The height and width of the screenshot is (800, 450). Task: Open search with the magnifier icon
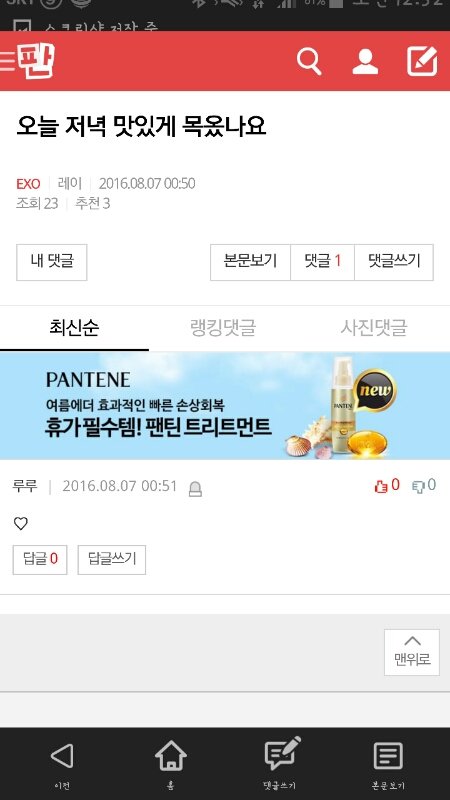tap(309, 61)
